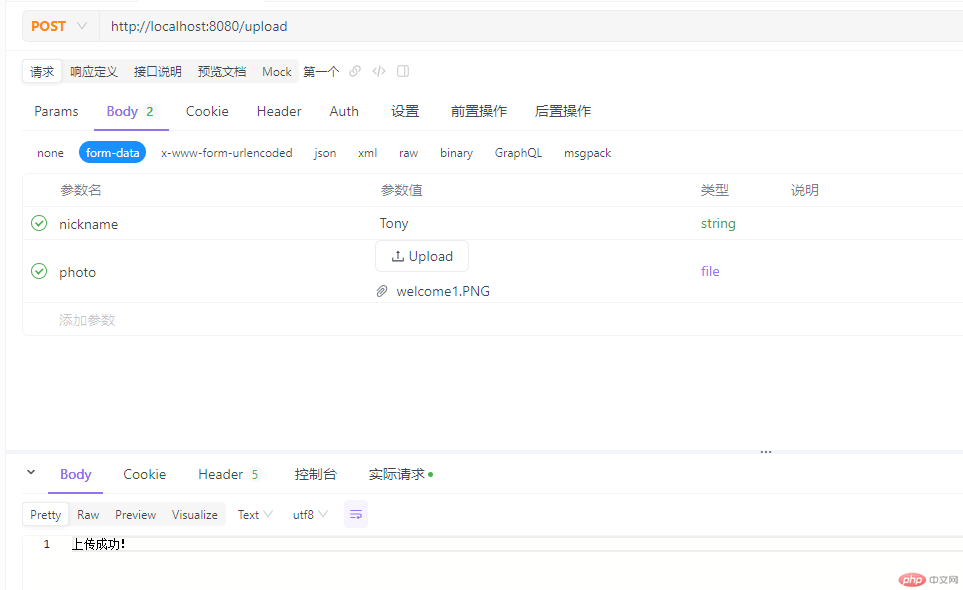Image resolution: width=963 pixels, height=590 pixels.
Task: Open the Auth tab
Action: 344,111
